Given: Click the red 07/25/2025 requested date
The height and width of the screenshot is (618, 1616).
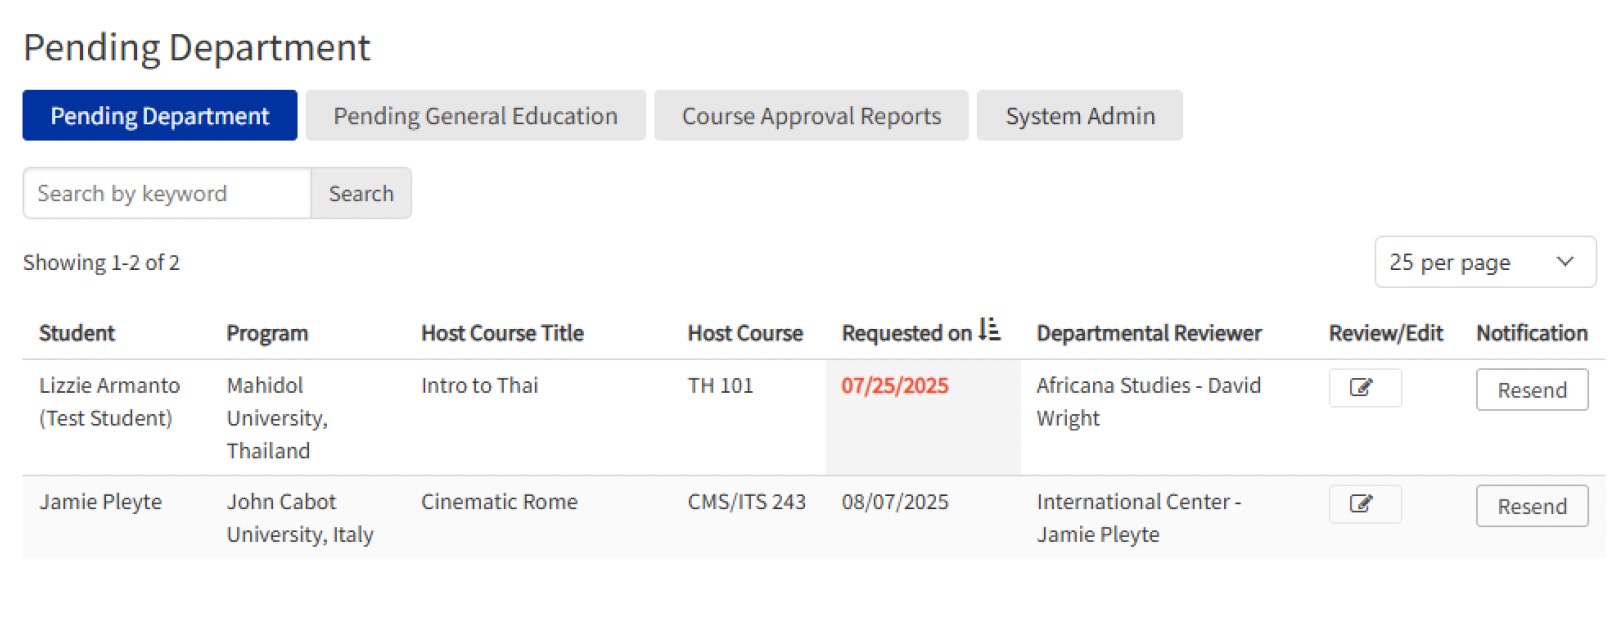Looking at the screenshot, I should pyautogui.click(x=894, y=386).
